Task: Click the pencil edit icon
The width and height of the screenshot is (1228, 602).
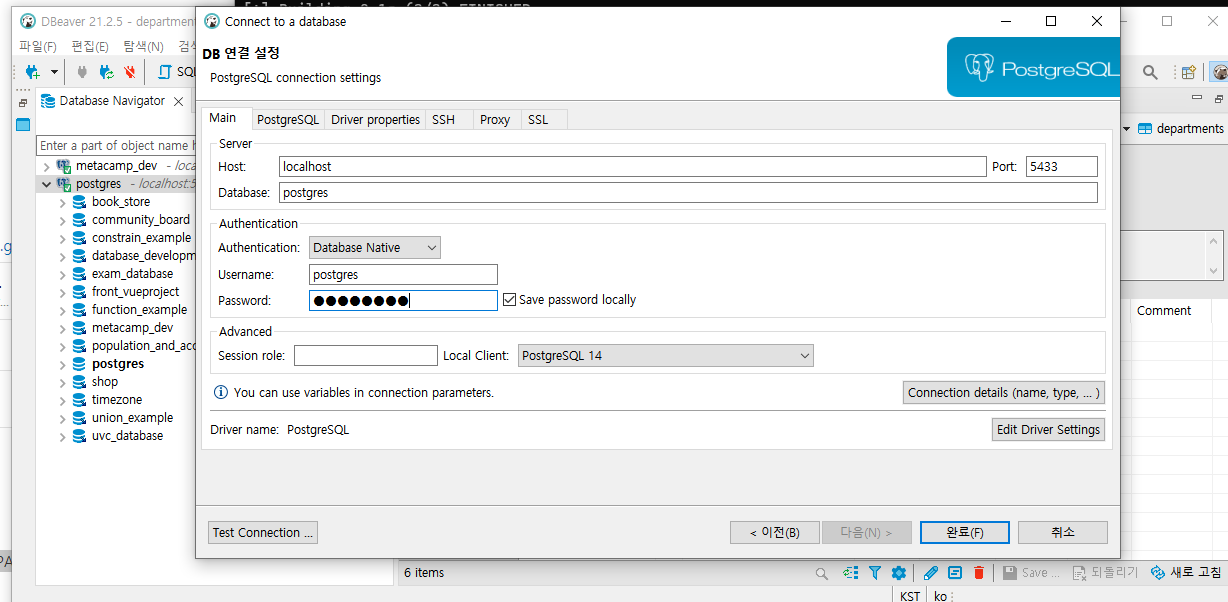Action: tap(931, 573)
